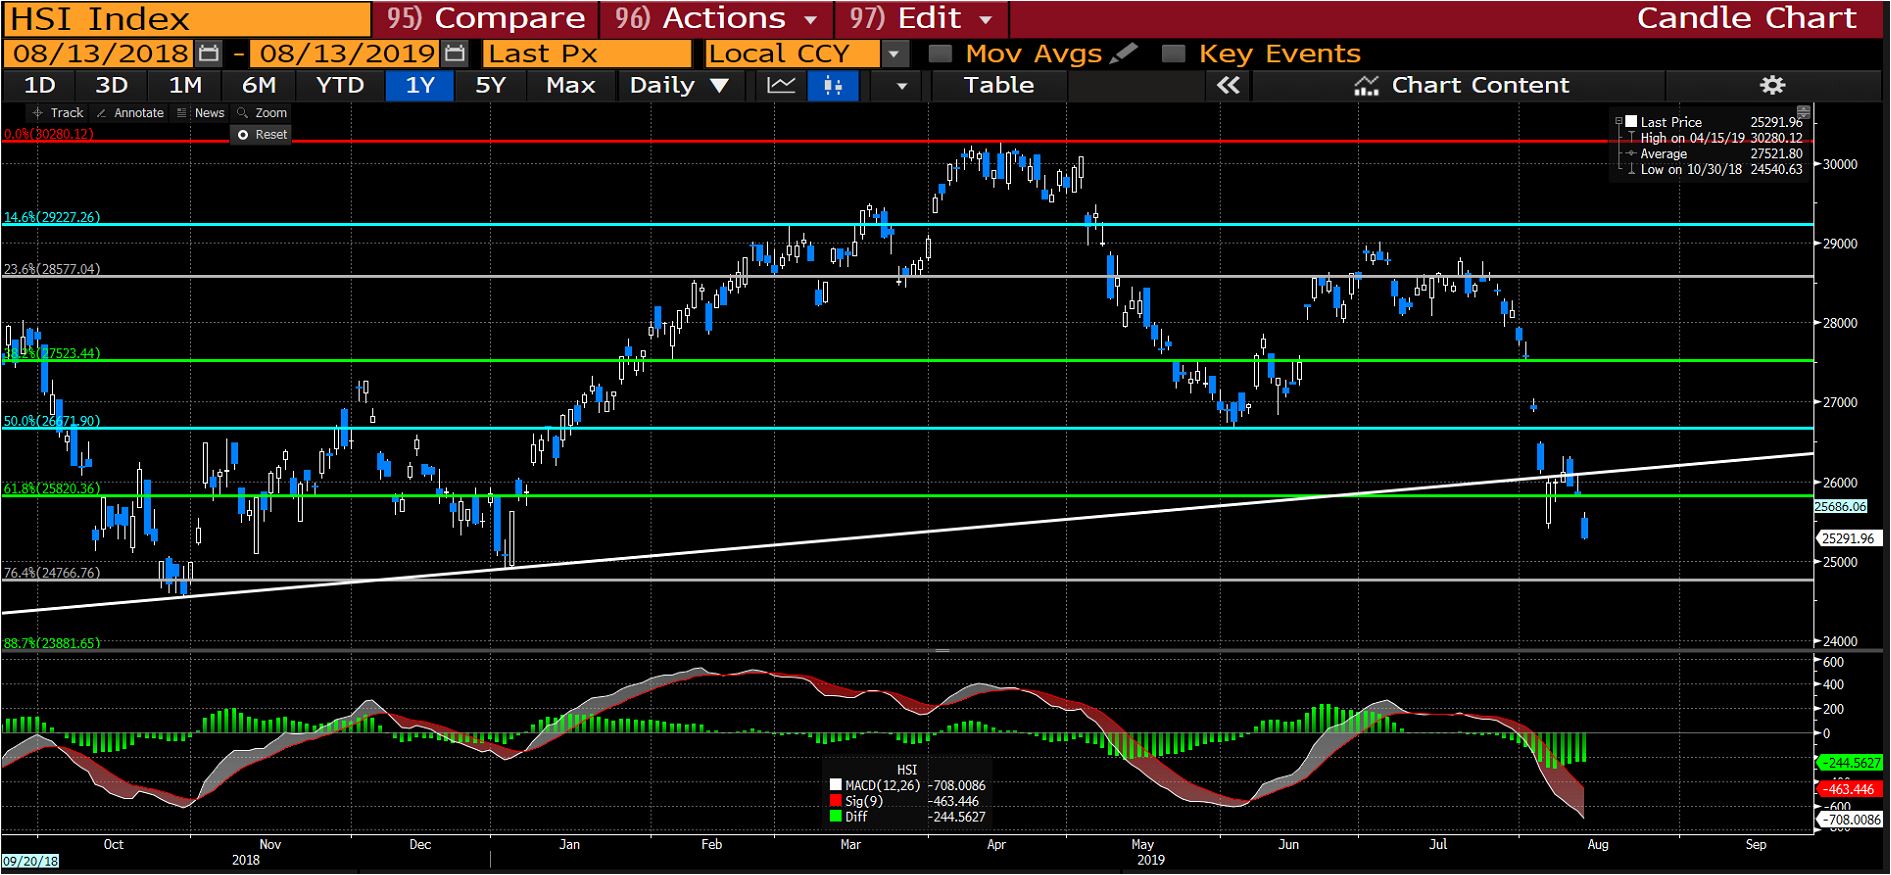Select the candlestick chart type icon
This screenshot has height=875, width=1891.
click(x=832, y=86)
